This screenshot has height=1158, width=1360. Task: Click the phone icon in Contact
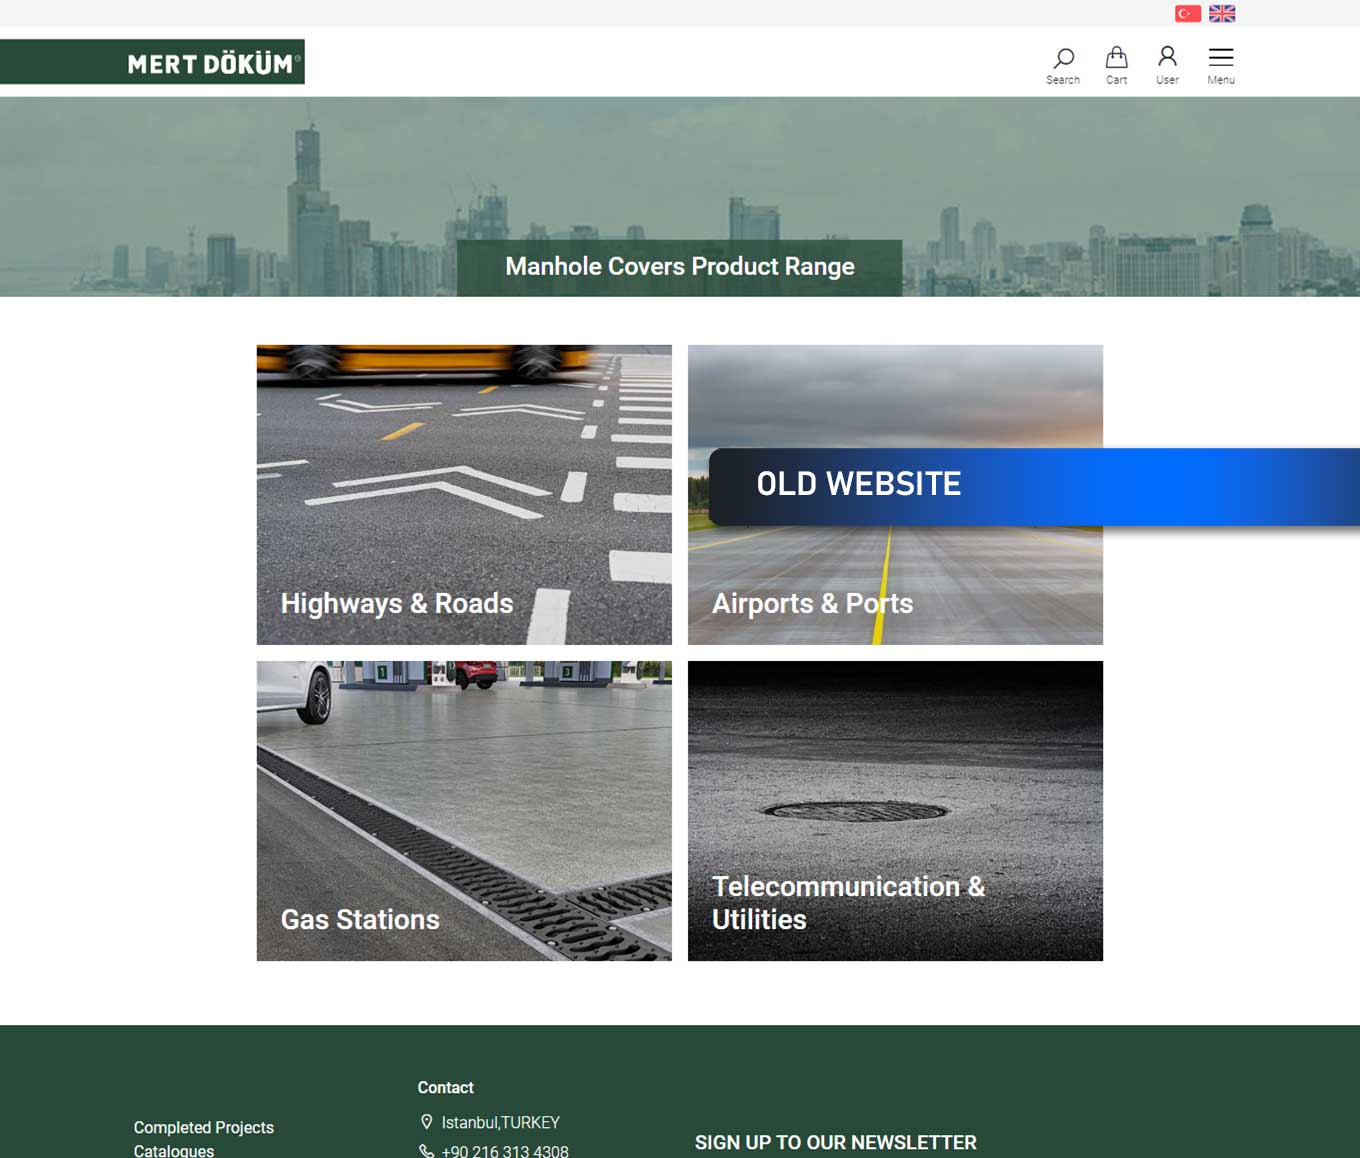click(x=426, y=1151)
